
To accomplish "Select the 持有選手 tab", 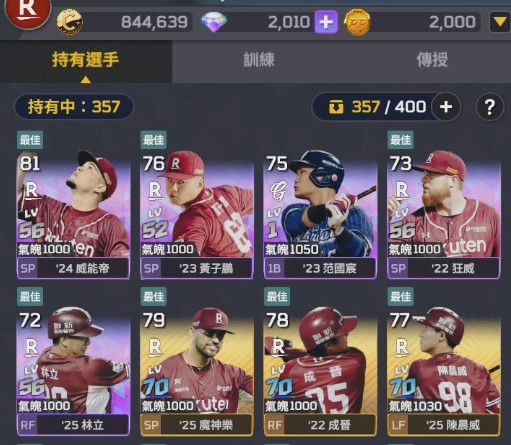I will pyautogui.click(x=86, y=62).
